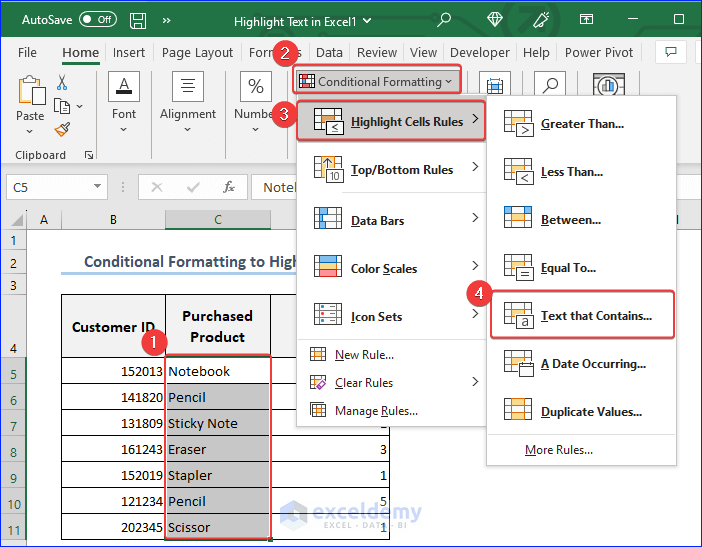
Task: Click the Copy icon in Clipboard group
Action: (x=62, y=106)
